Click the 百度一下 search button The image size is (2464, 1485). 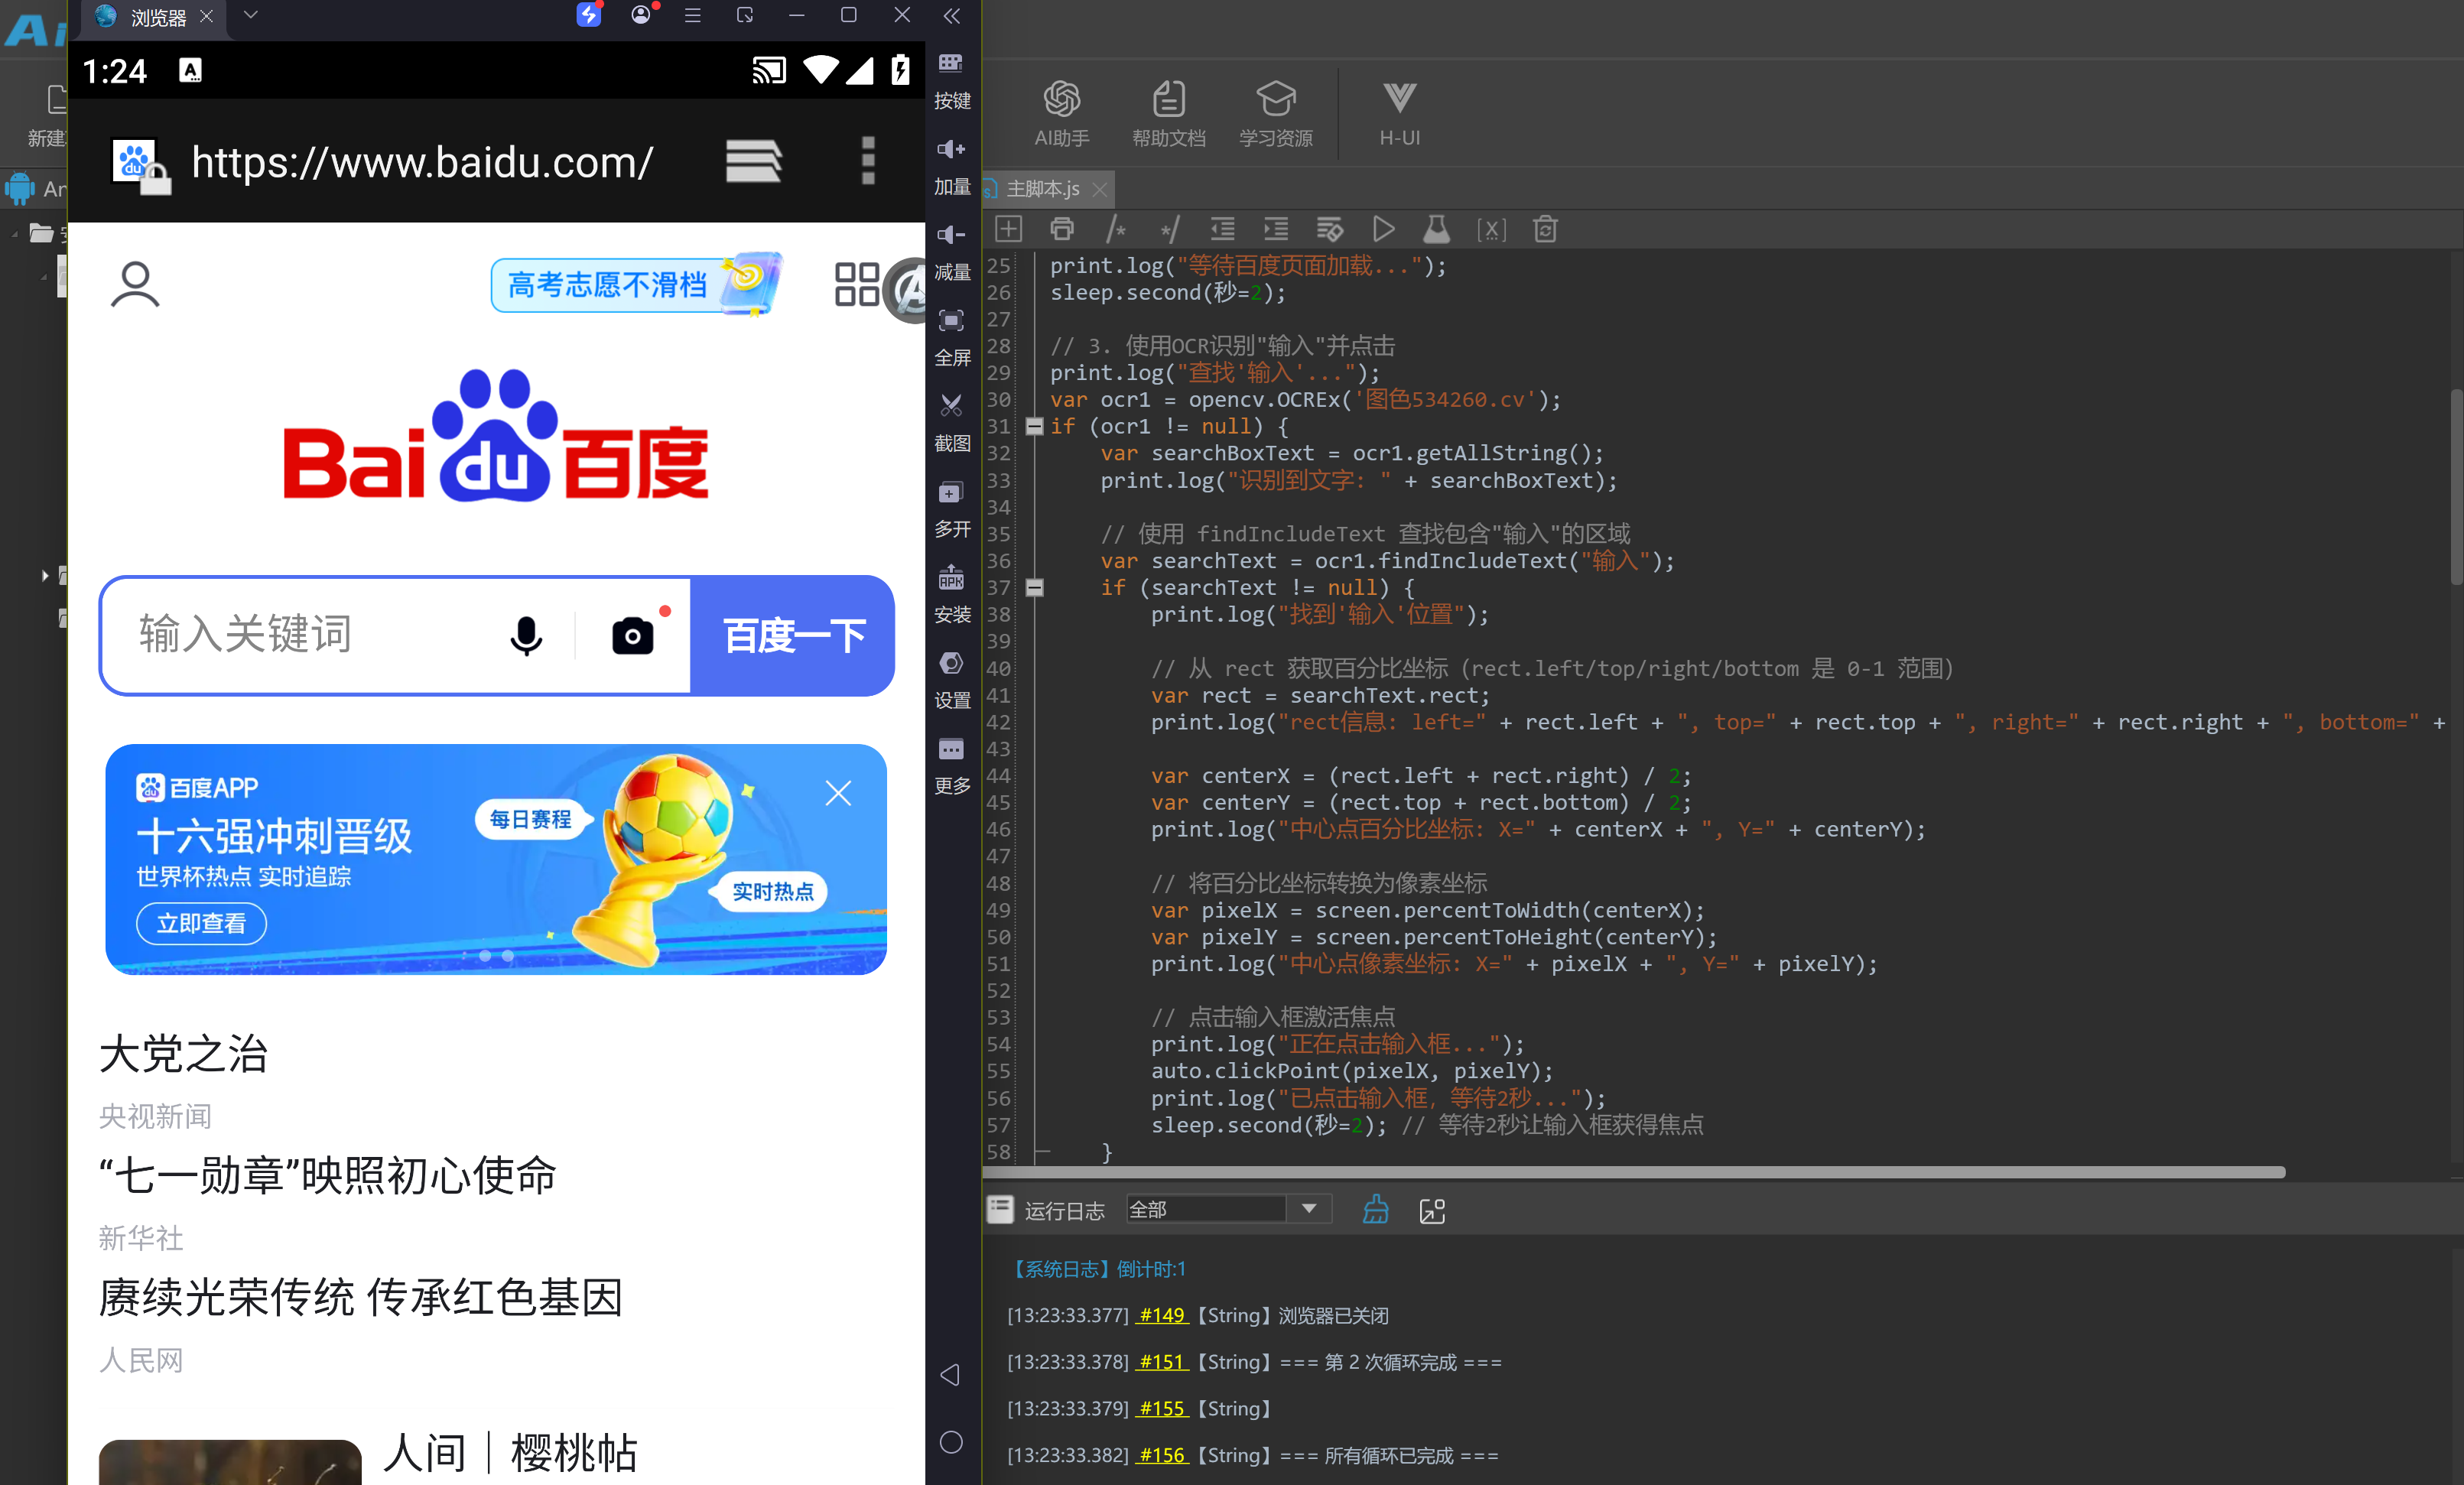click(792, 635)
